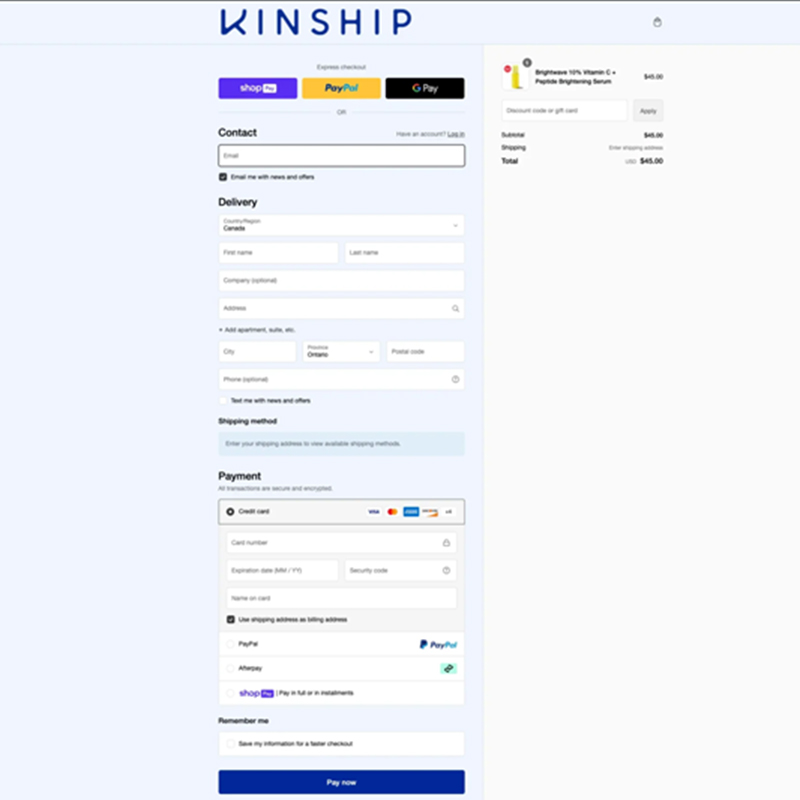Open the shopping bag icon
Screen dimensions: 800x800
click(657, 20)
